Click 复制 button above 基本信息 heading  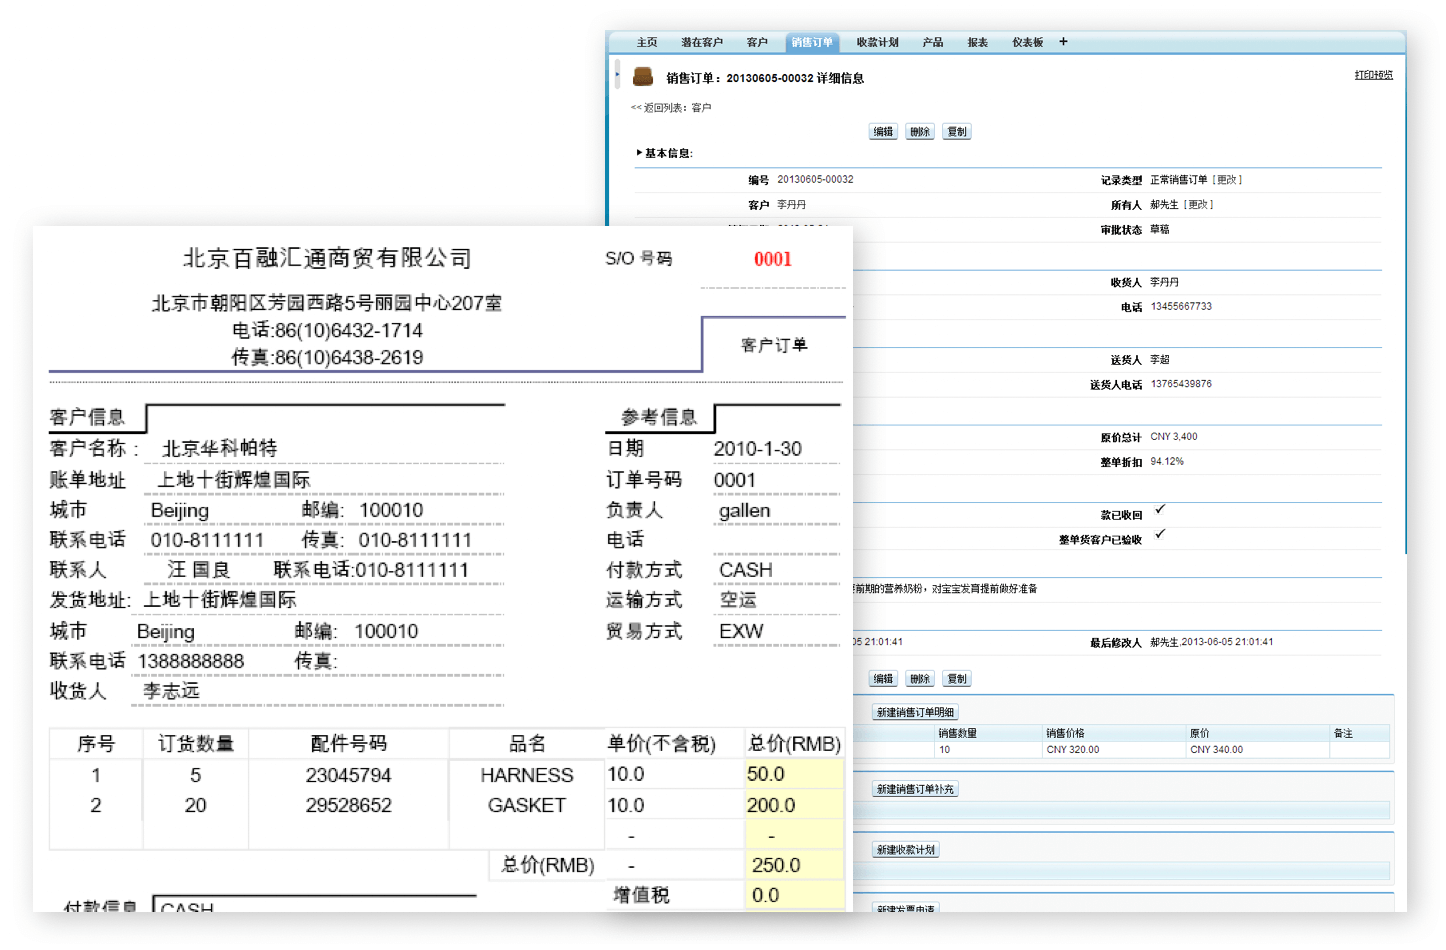point(957,132)
